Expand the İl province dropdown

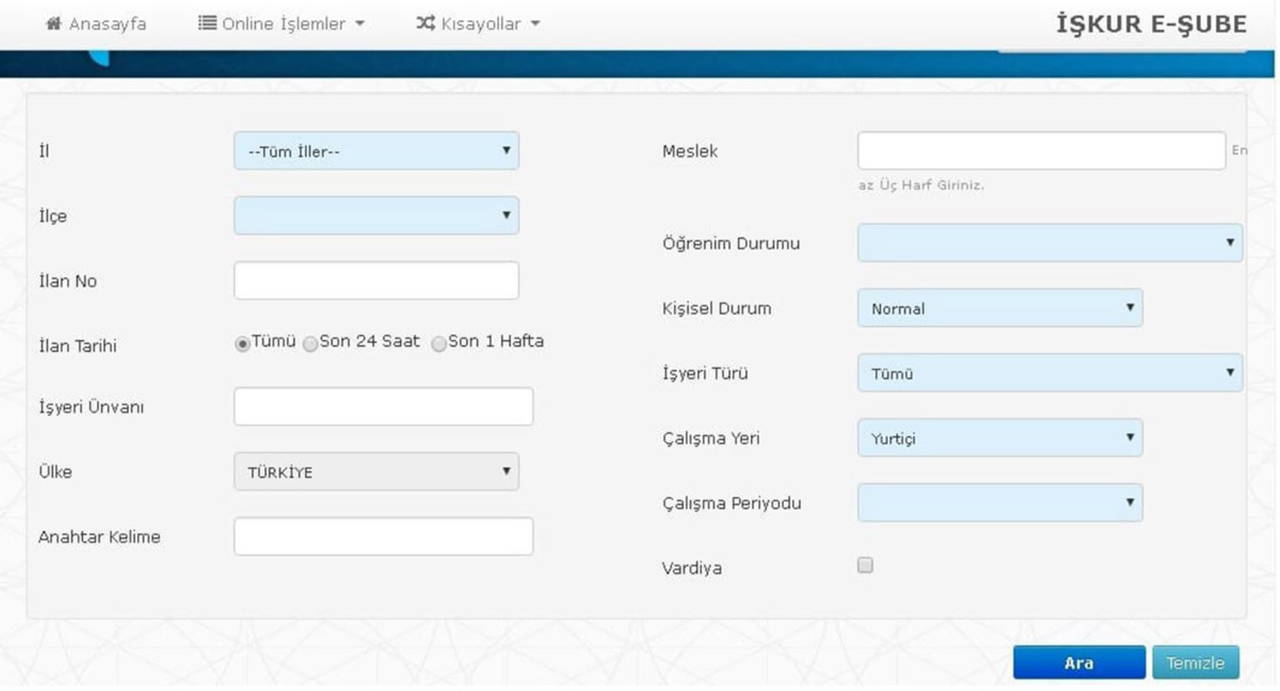click(376, 151)
